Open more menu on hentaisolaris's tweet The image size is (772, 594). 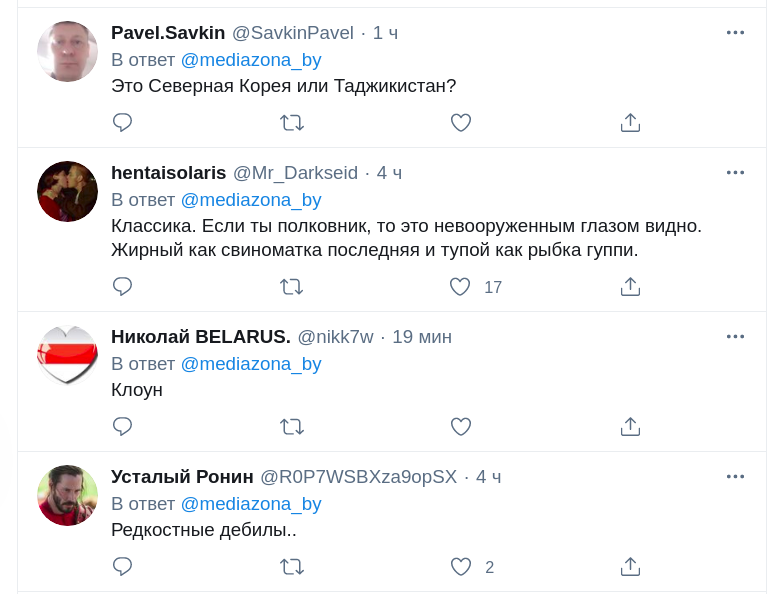[735, 173]
